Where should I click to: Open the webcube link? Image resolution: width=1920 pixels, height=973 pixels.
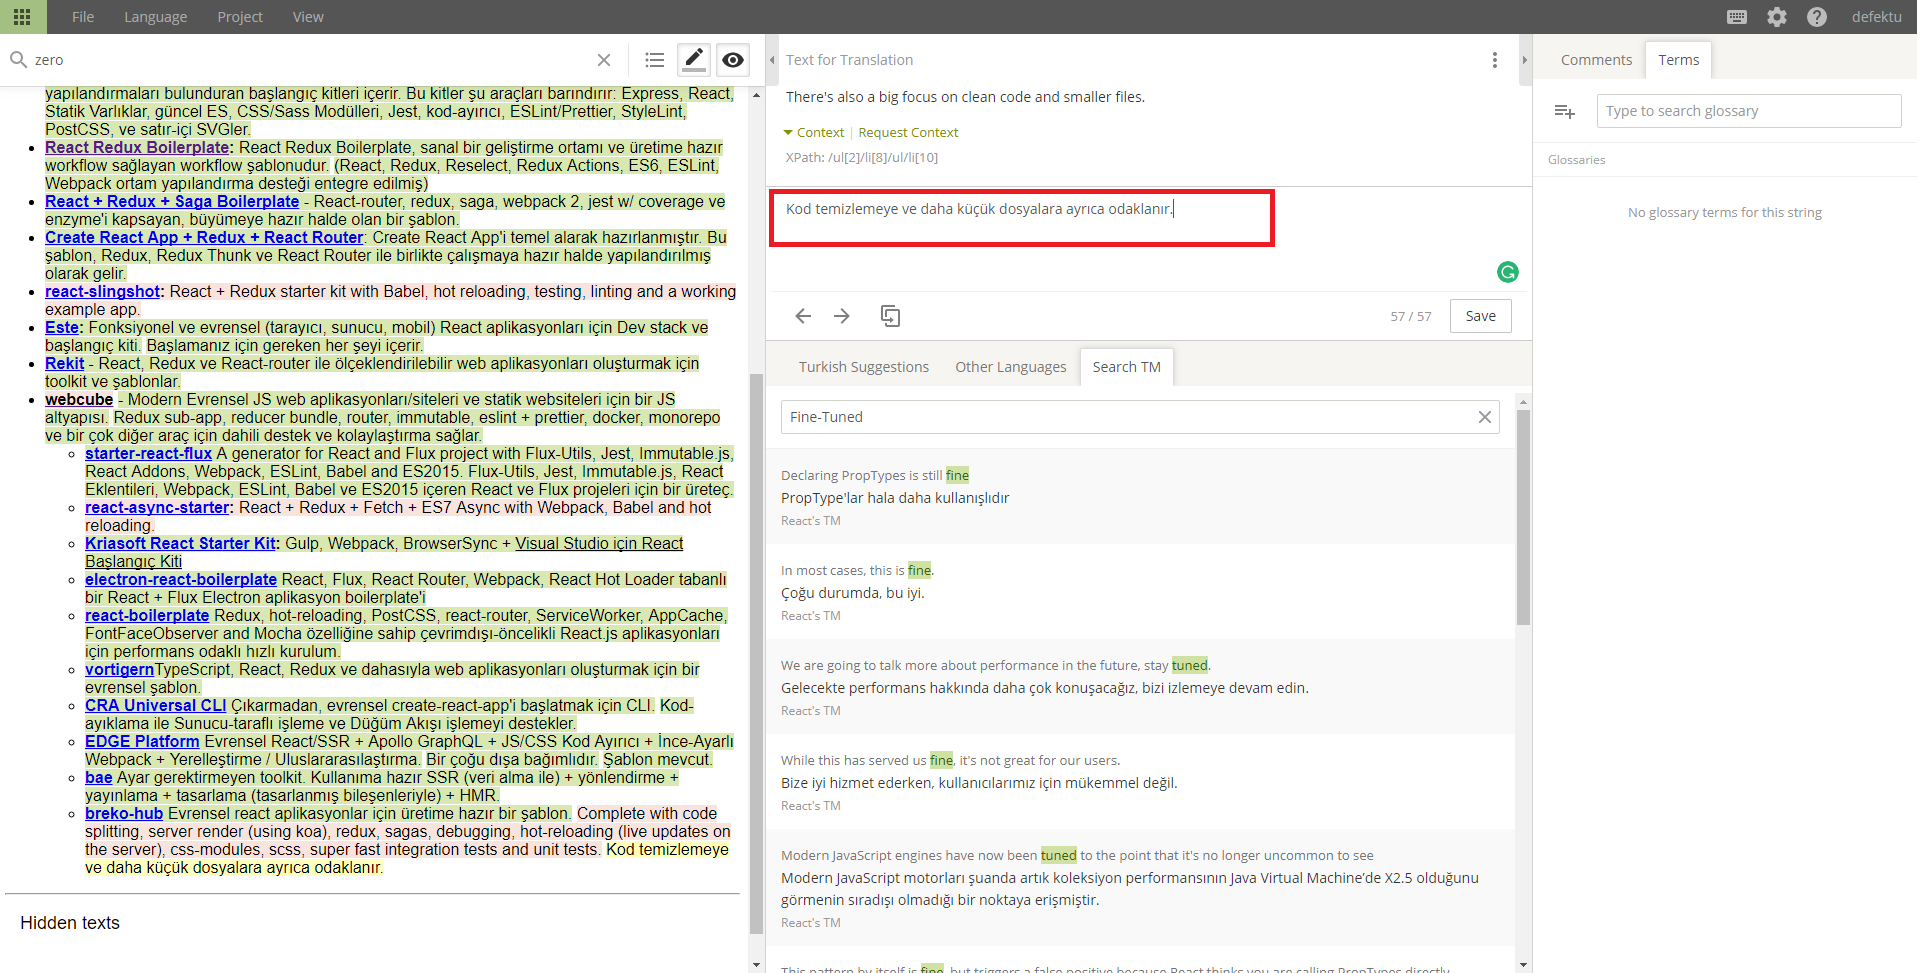pos(79,400)
